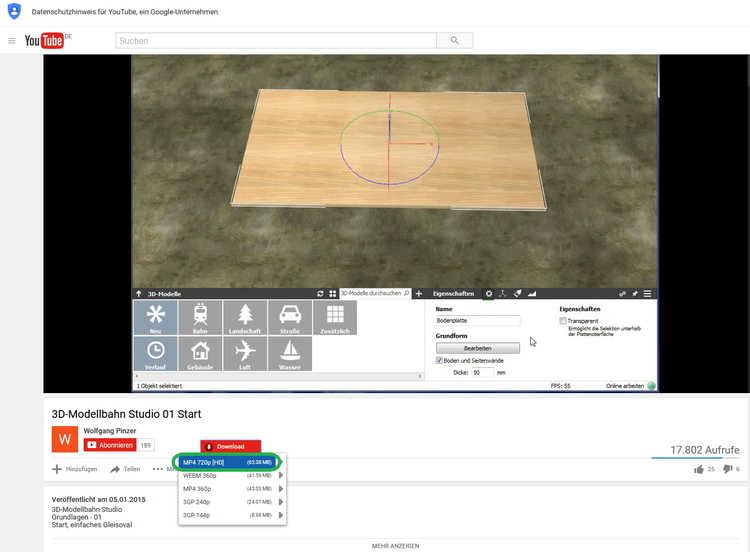Screen dimensions: 750x552
Task: Click the red Download button
Action: 231,446
